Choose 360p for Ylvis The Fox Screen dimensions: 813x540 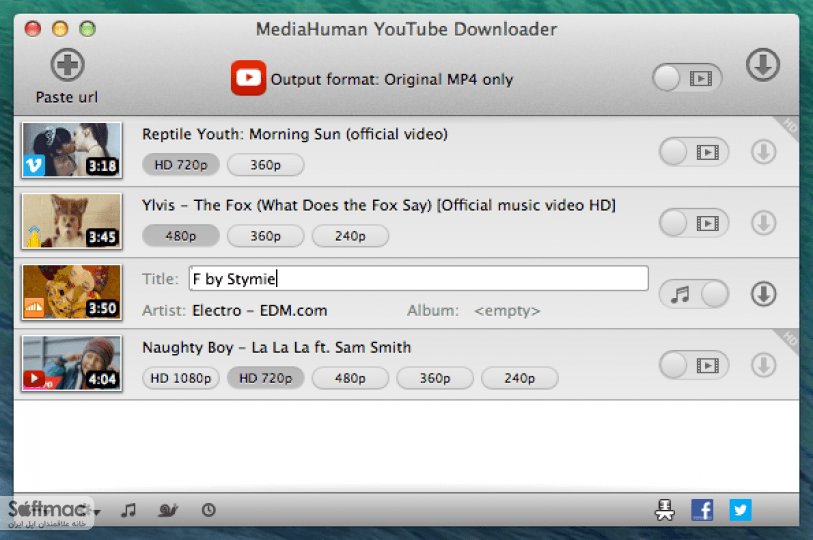(265, 236)
